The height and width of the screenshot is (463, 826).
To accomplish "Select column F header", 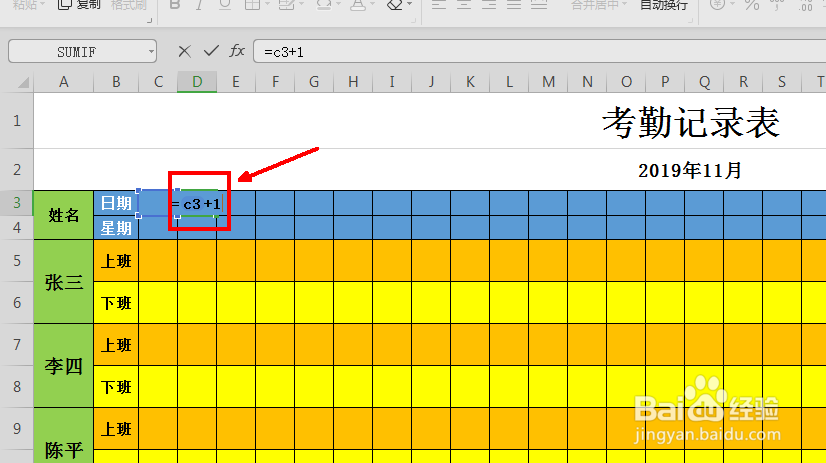I will click(275, 82).
